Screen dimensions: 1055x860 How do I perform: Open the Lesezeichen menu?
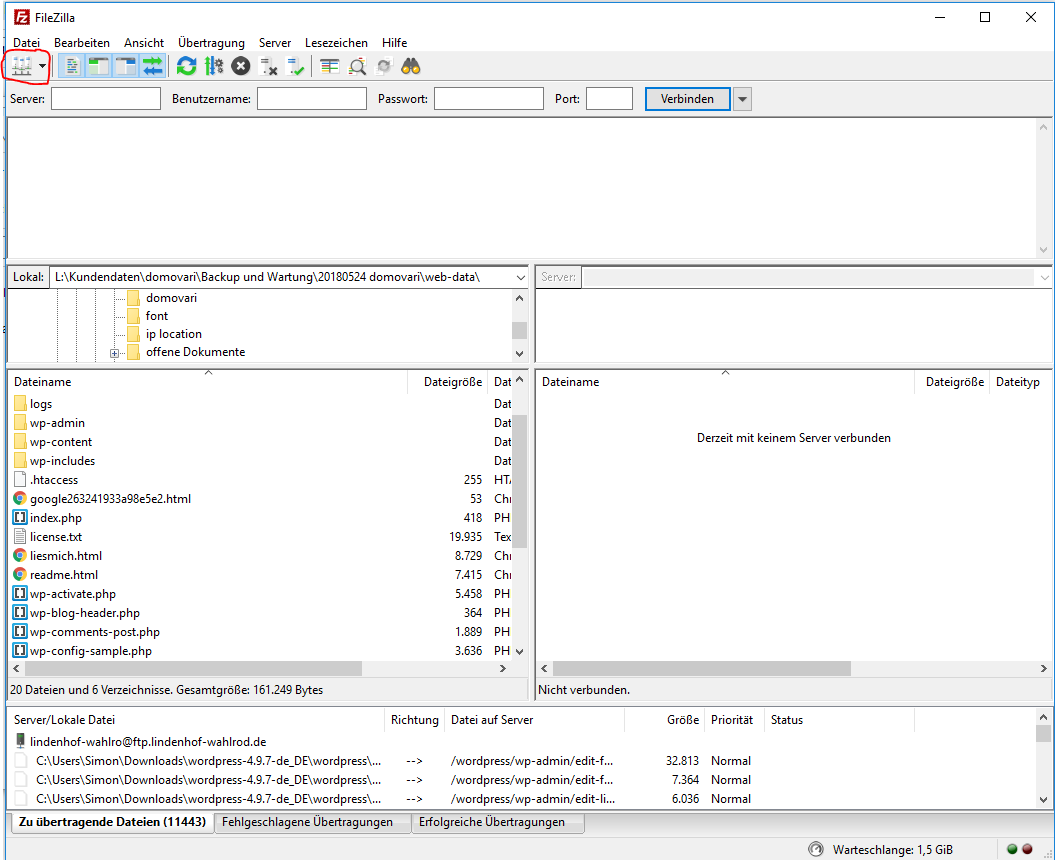pyautogui.click(x=336, y=42)
